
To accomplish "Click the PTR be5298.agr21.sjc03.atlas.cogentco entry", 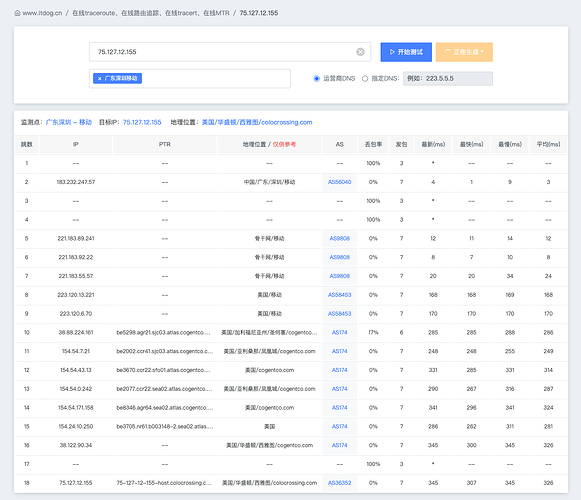I will coord(163,332).
